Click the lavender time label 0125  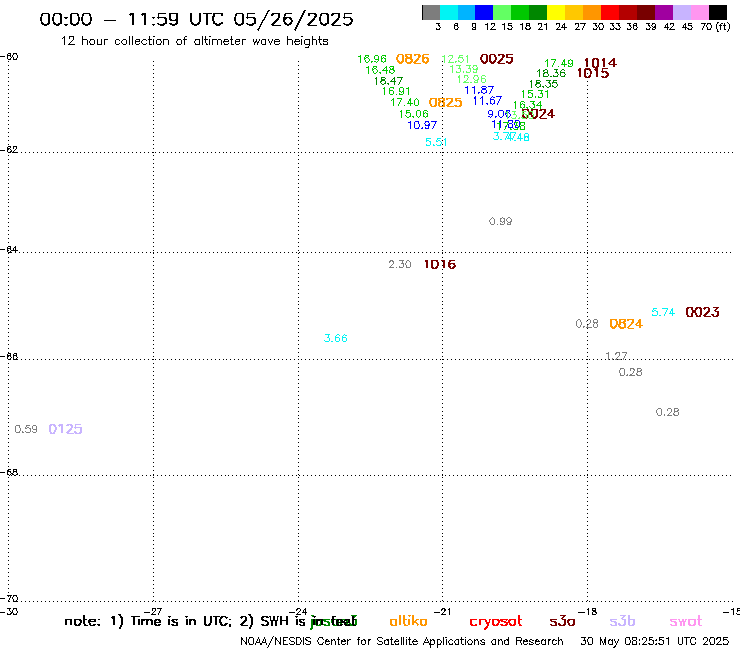66,430
